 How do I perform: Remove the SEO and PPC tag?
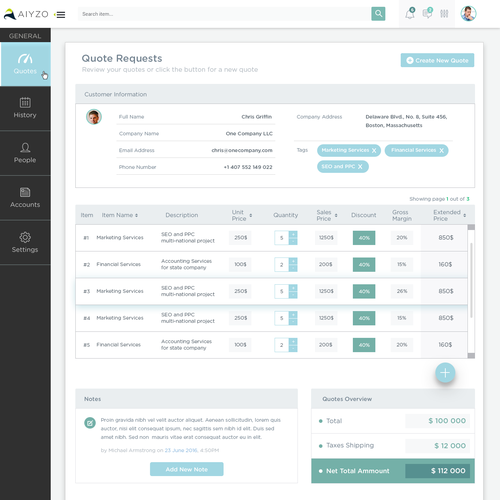tap(360, 167)
